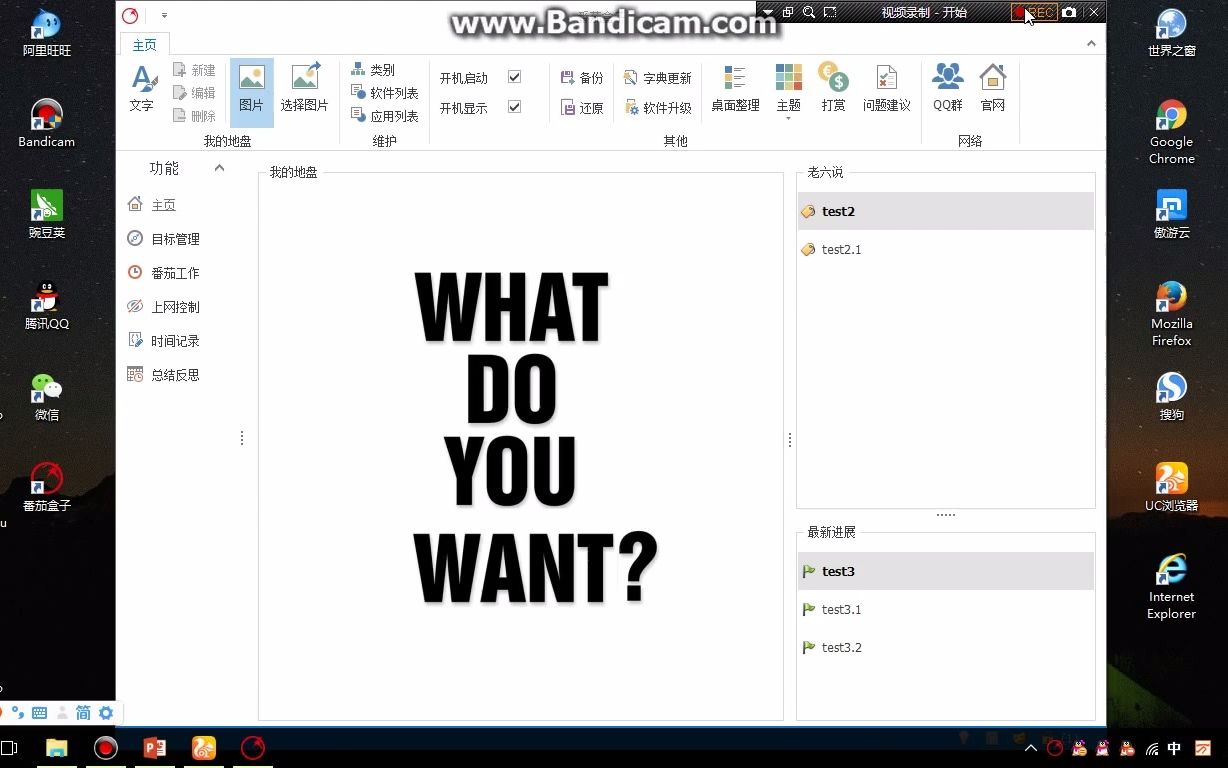Open 微信 desktop shortcut
The height and width of the screenshot is (768, 1228).
[46, 396]
